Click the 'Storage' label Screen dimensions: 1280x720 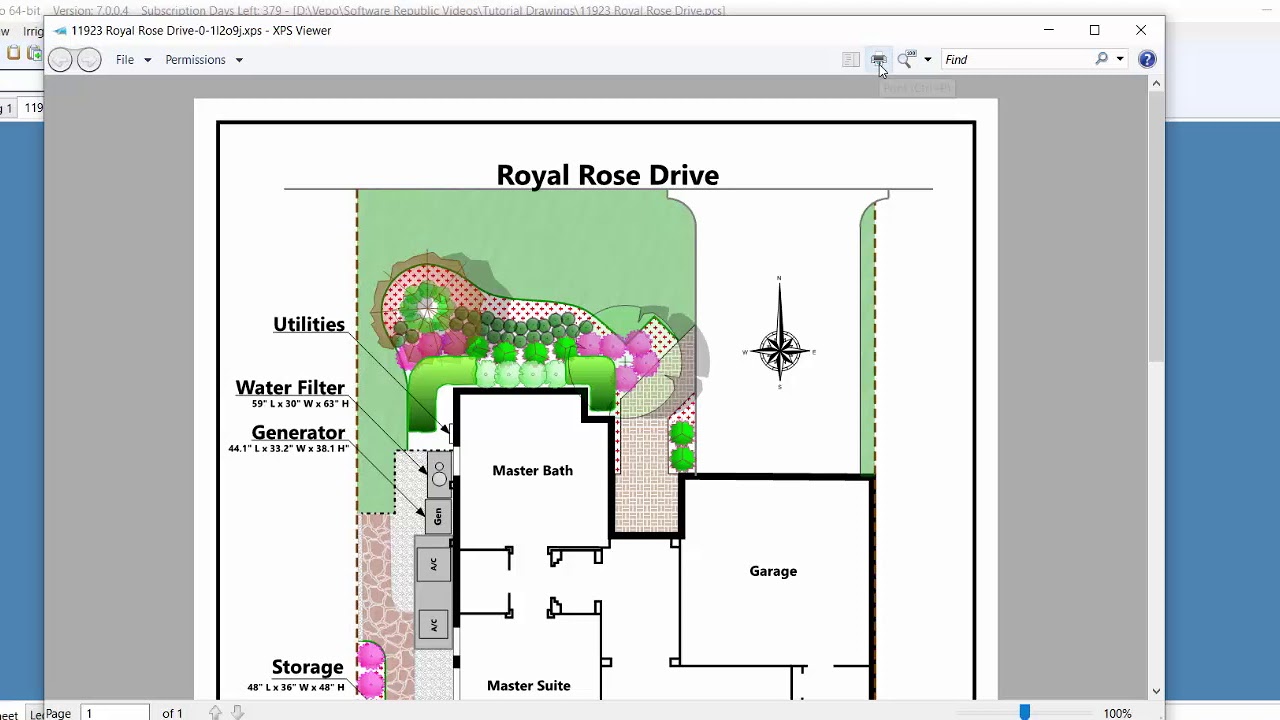308,667
